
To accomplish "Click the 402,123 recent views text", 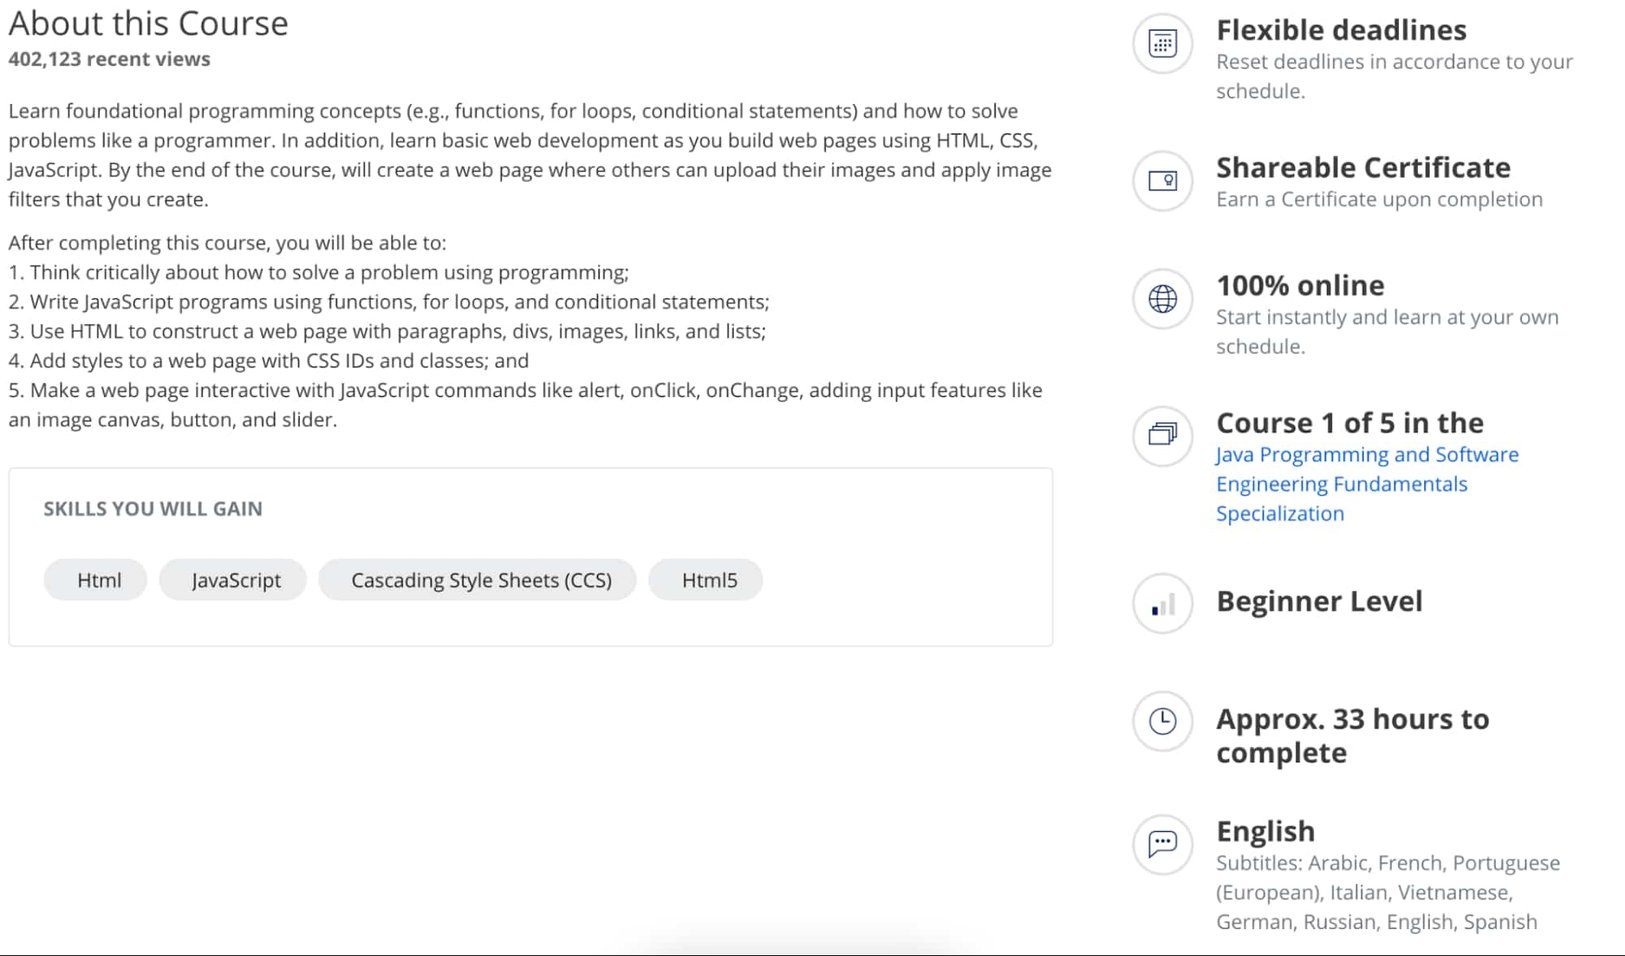I will click(108, 59).
